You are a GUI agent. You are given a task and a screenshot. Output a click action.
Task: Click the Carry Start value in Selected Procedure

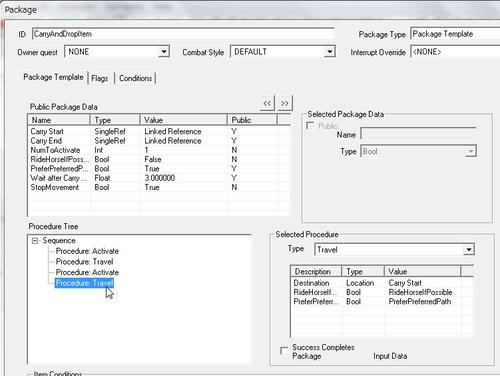405,283
